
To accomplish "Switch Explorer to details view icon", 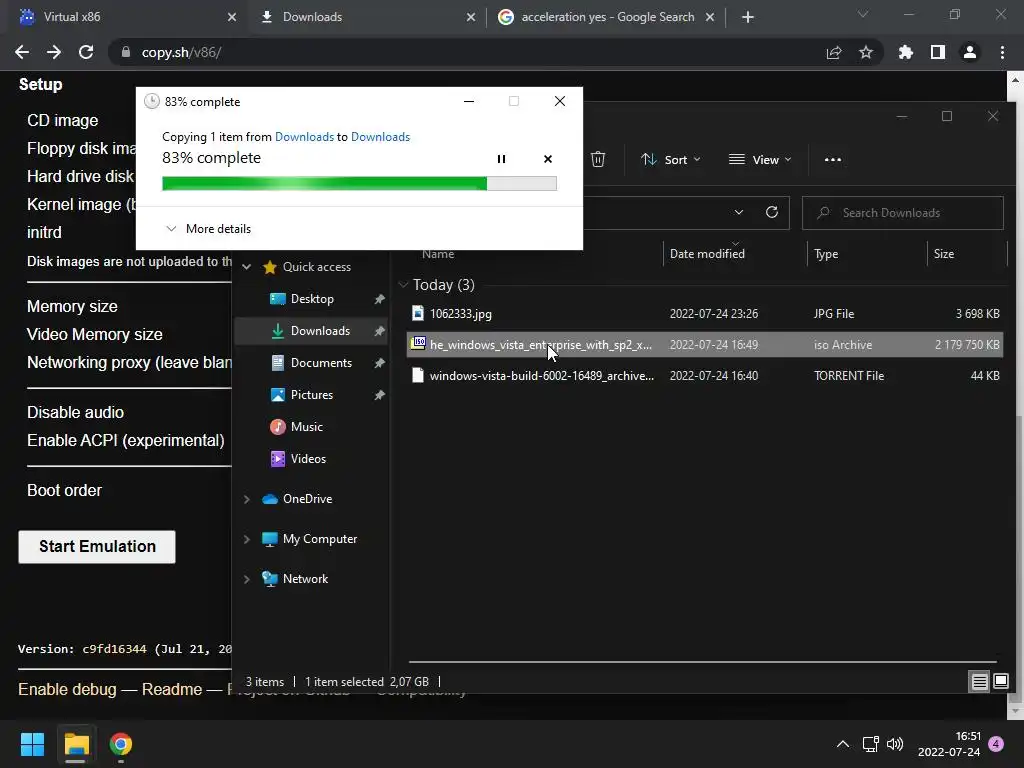I will [x=979, y=682].
